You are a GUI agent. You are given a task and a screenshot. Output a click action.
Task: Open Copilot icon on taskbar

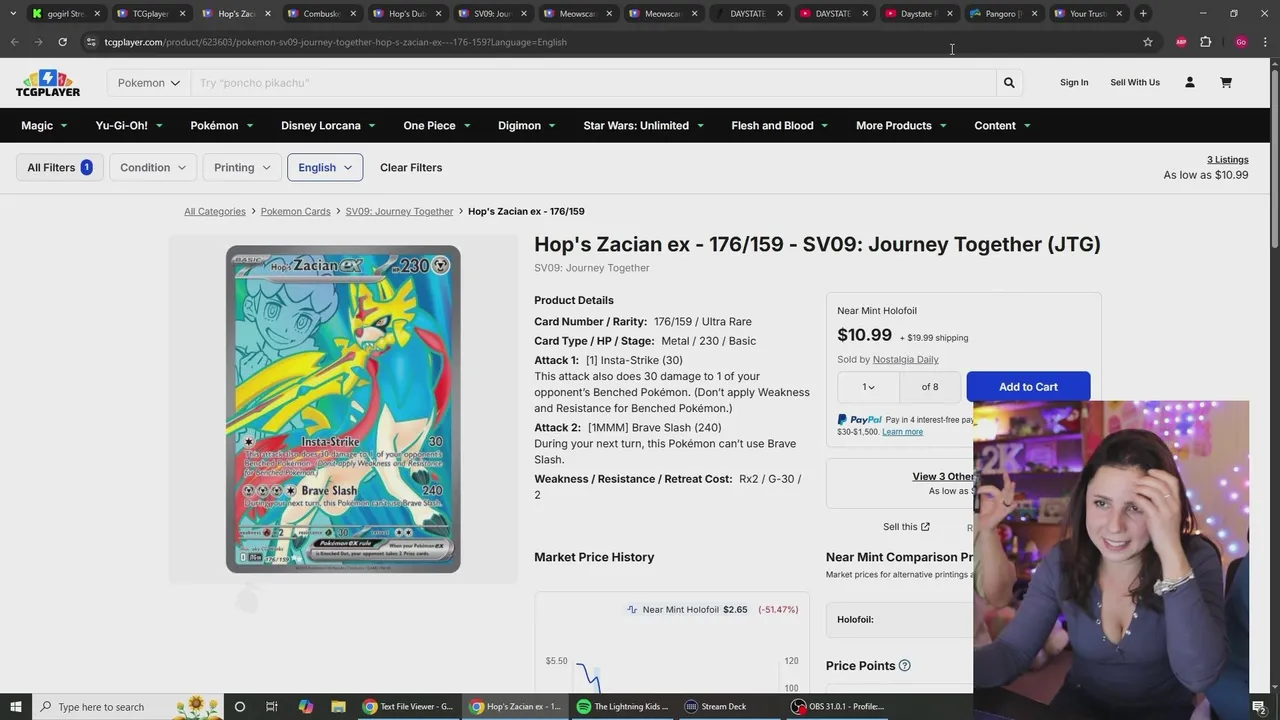pos(306,707)
